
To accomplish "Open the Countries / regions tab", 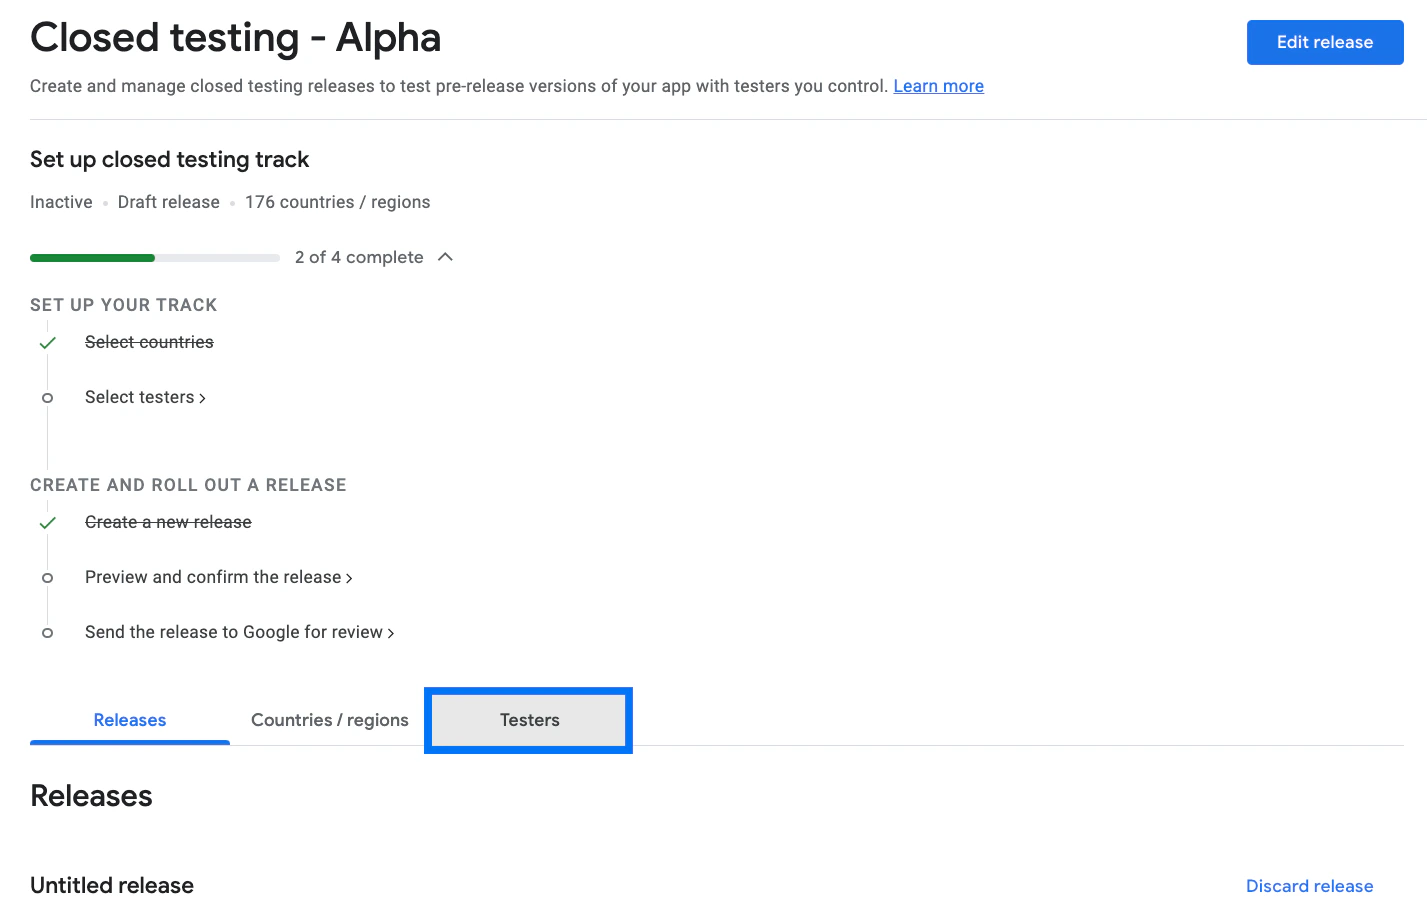I will [329, 720].
